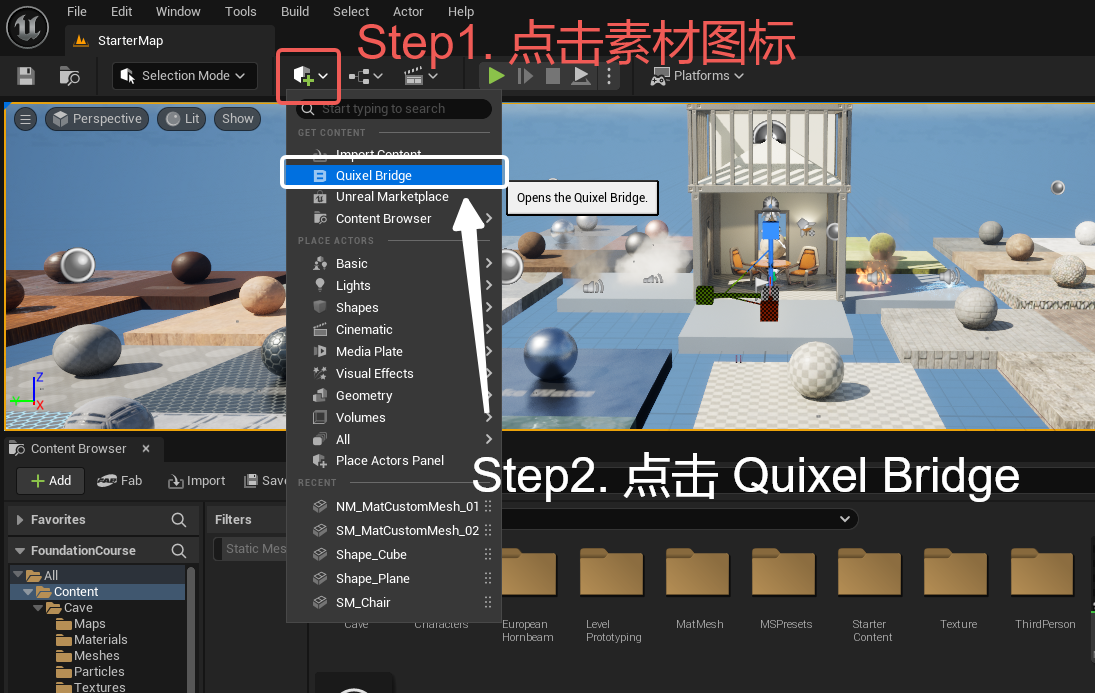Open the Select menu
This screenshot has width=1095, height=693.
pos(351,12)
